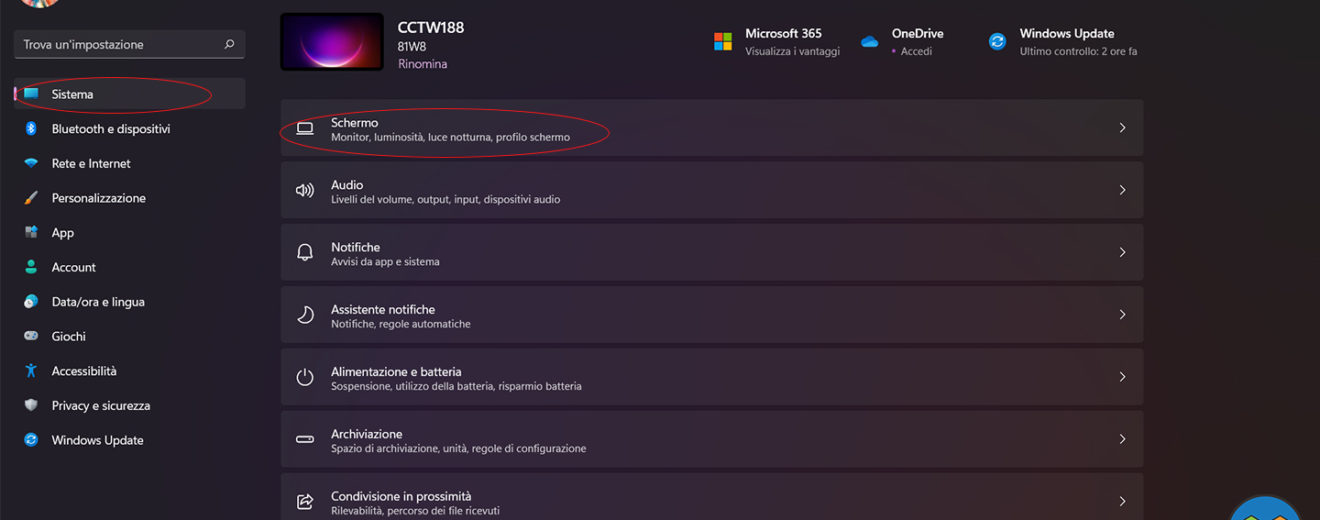
Task: Click the Audio speaker icon
Action: [305, 190]
